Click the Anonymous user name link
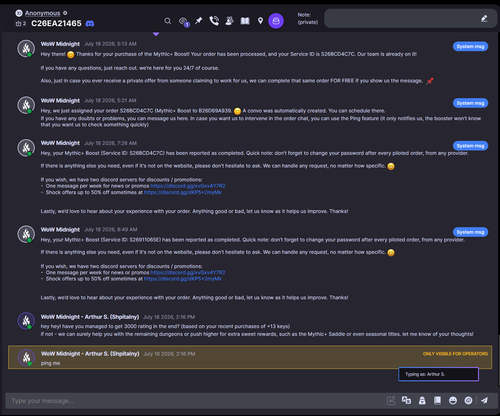 (x=42, y=13)
